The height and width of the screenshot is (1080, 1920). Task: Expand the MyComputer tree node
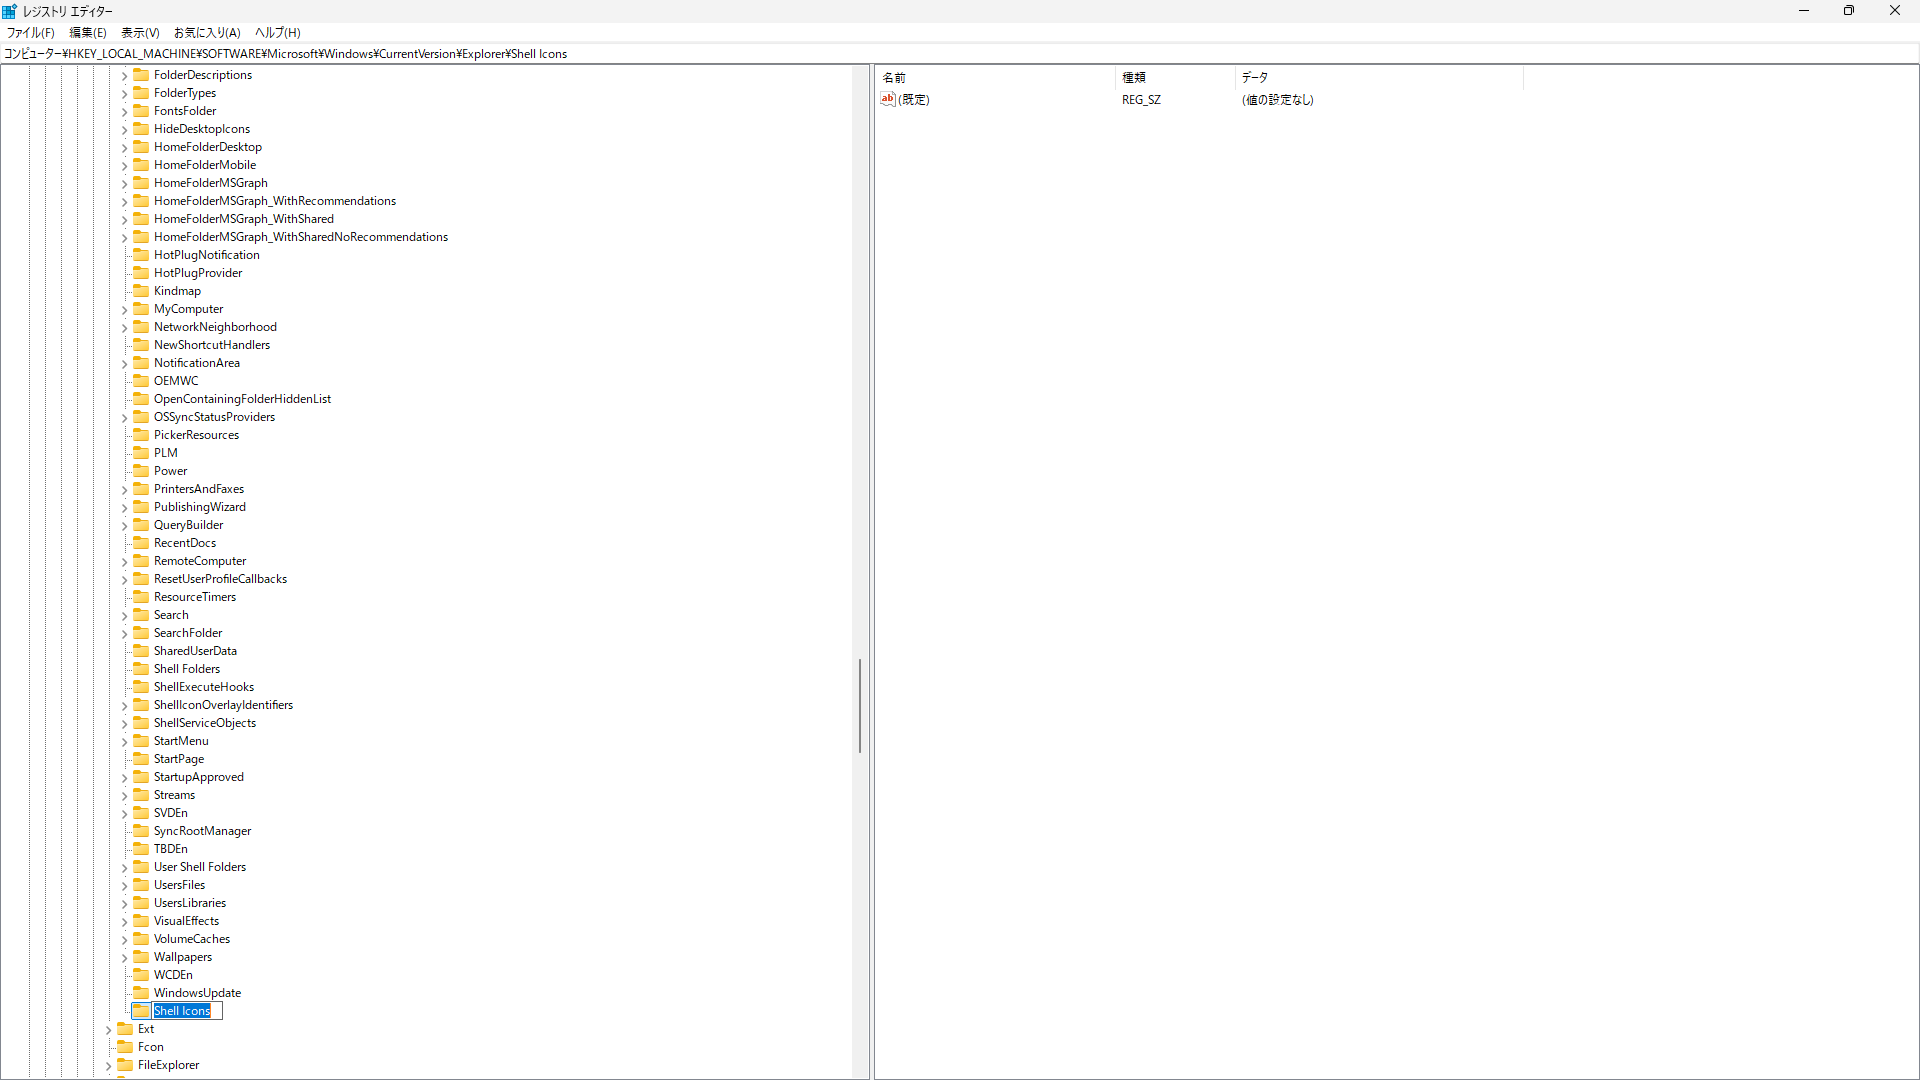coord(124,310)
